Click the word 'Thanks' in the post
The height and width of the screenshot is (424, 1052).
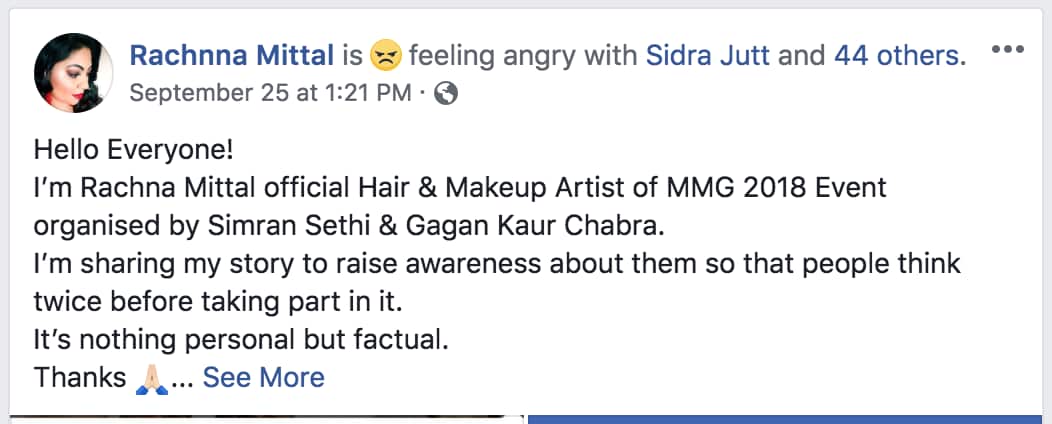click(x=76, y=378)
